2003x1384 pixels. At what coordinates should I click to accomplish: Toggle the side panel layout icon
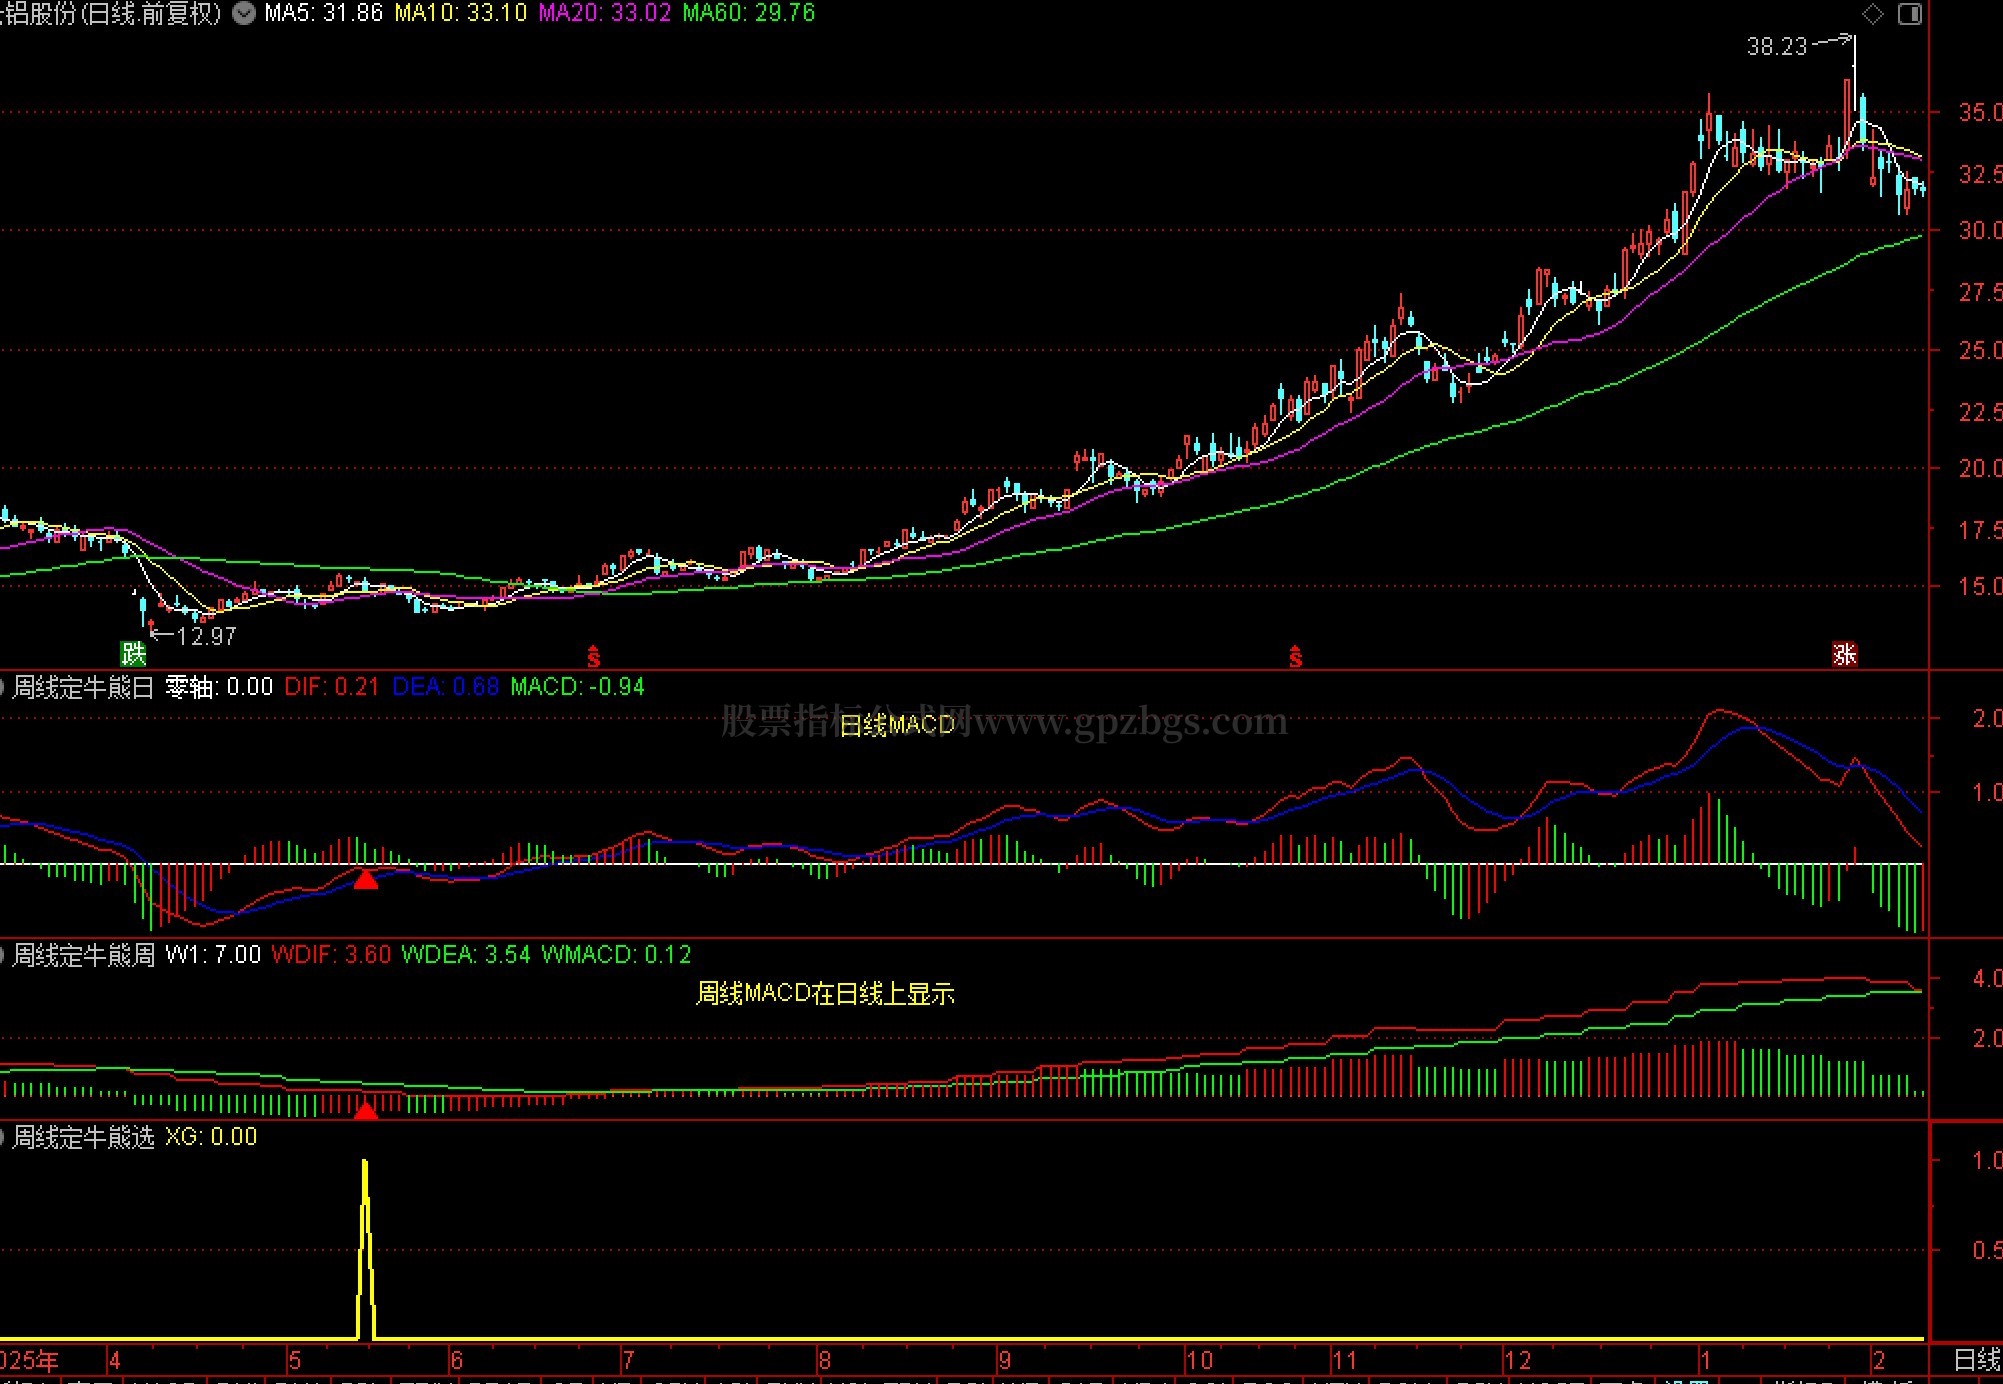pyautogui.click(x=1910, y=14)
